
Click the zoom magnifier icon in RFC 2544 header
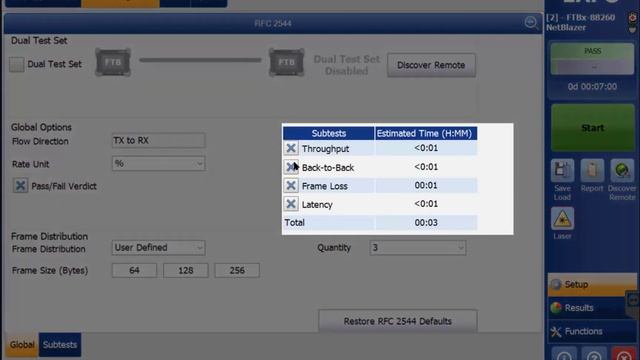point(531,22)
